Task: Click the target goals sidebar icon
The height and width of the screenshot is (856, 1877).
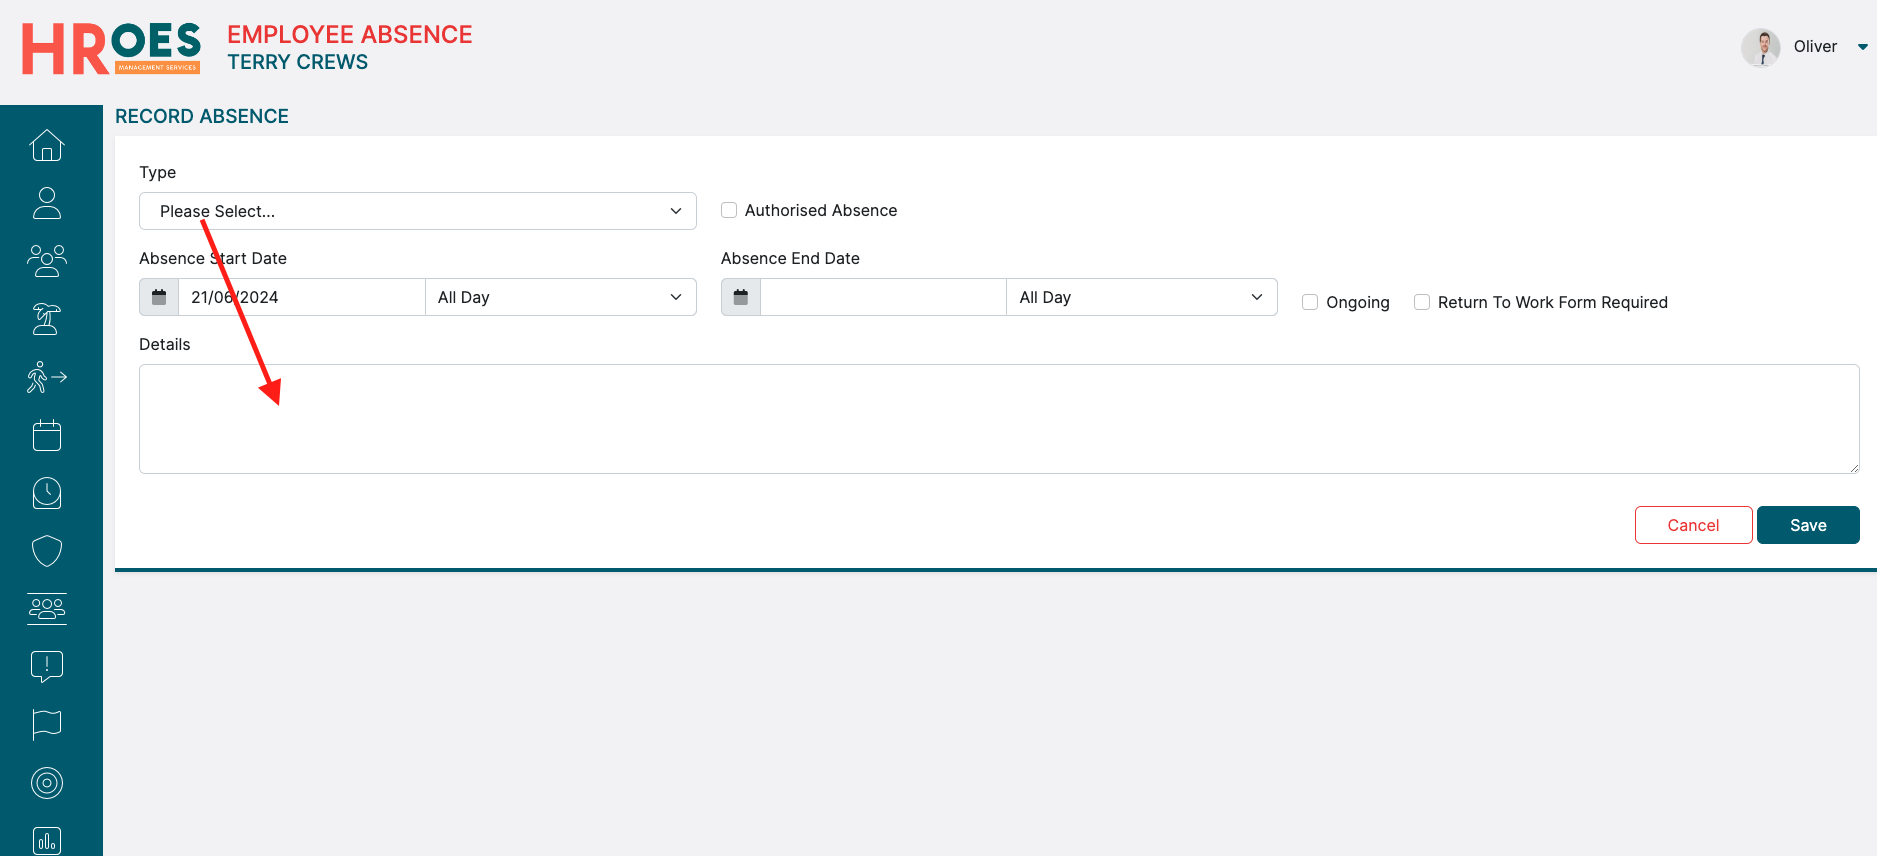Action: click(47, 782)
